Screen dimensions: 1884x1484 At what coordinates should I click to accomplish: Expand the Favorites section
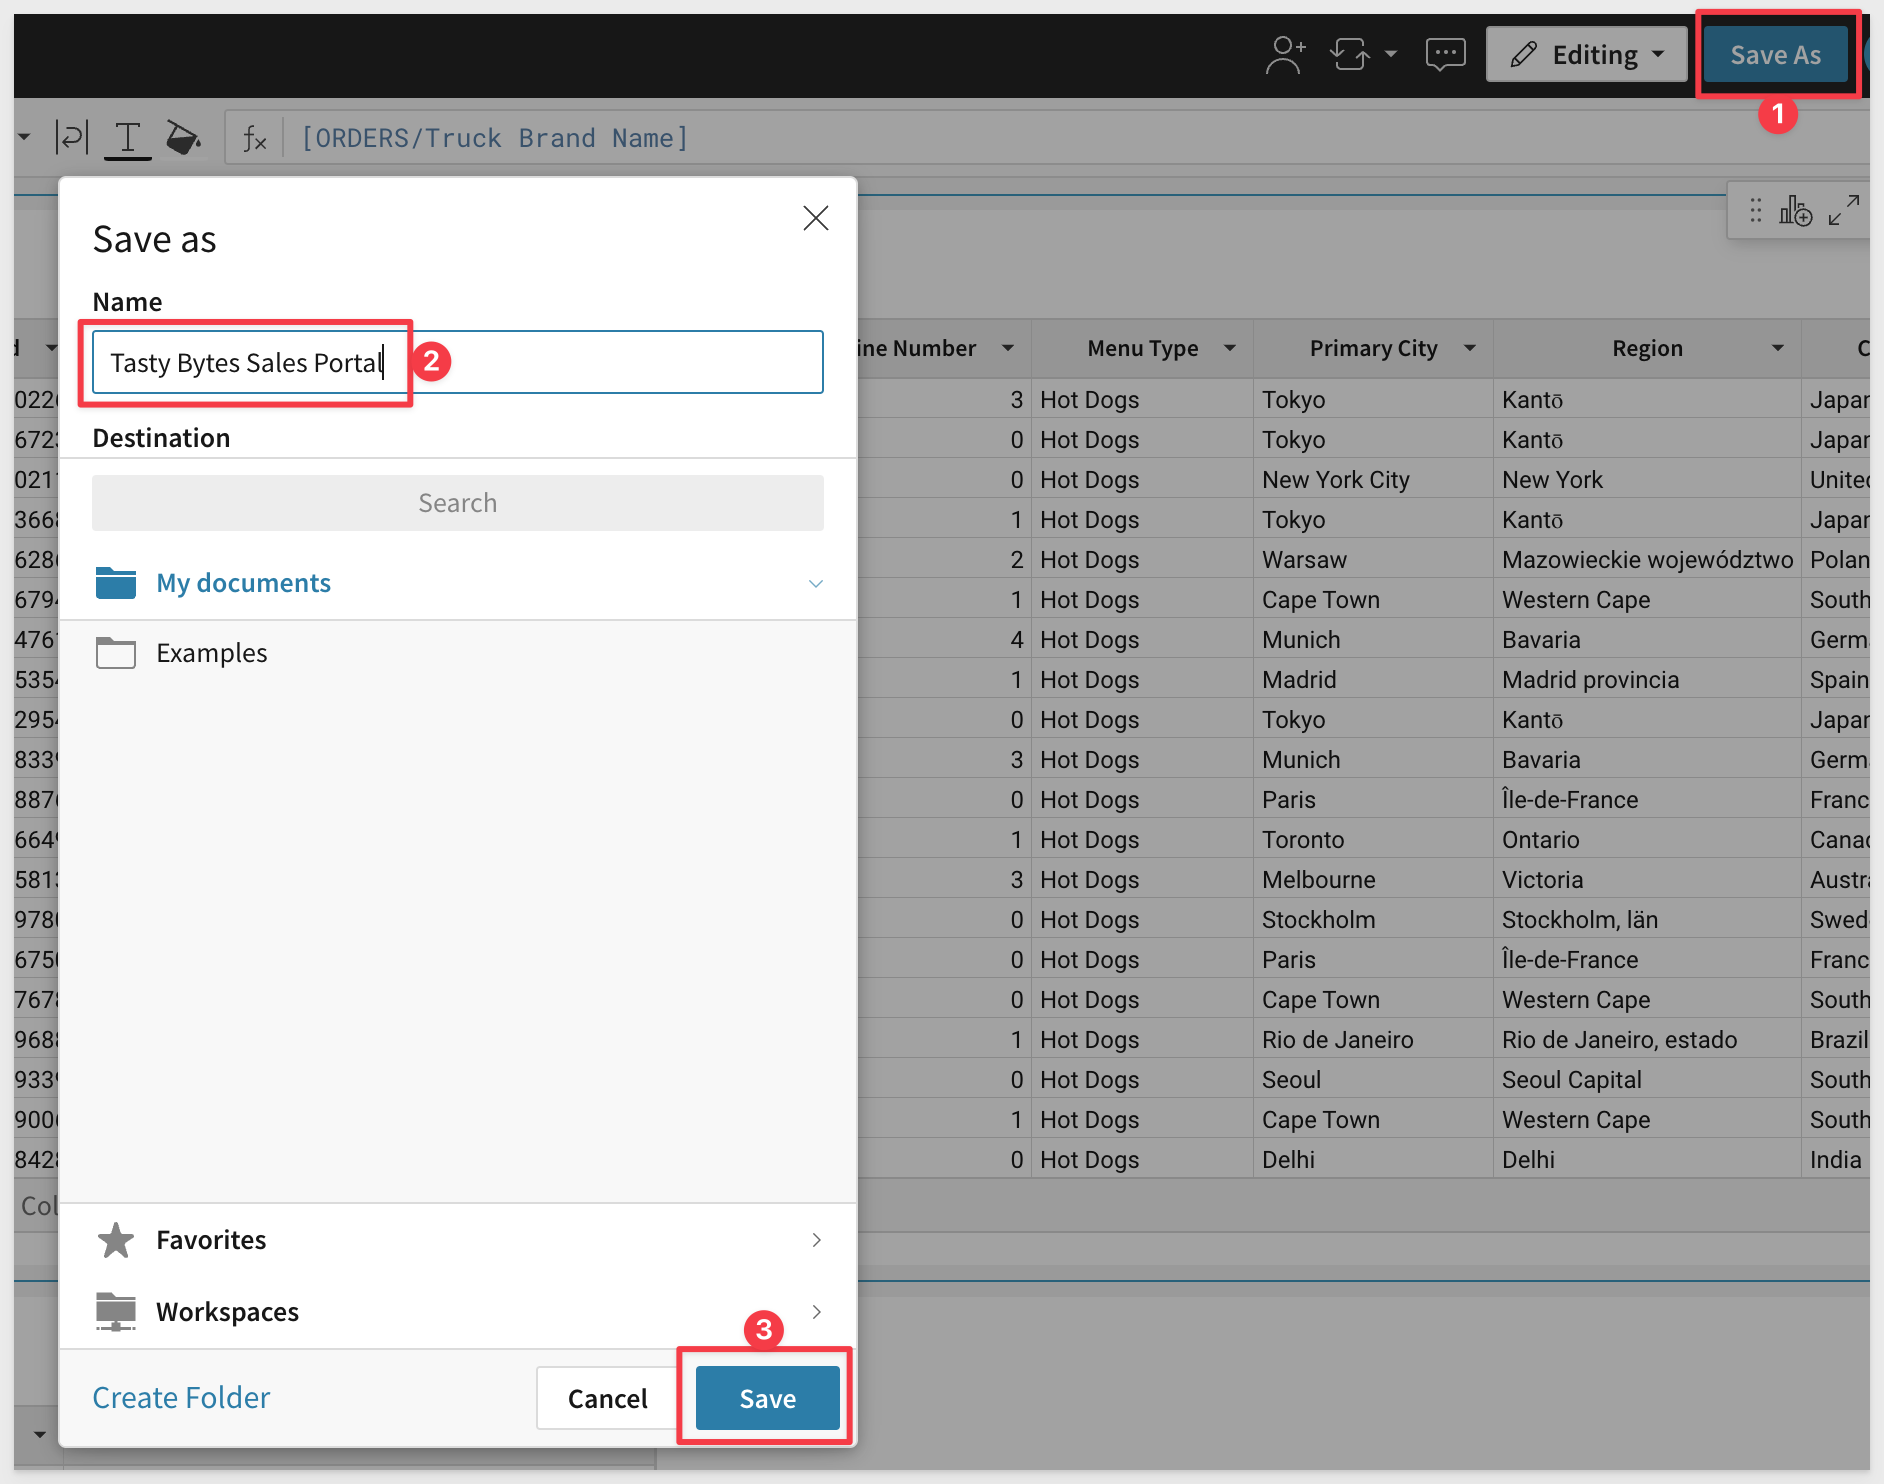tap(815, 1240)
